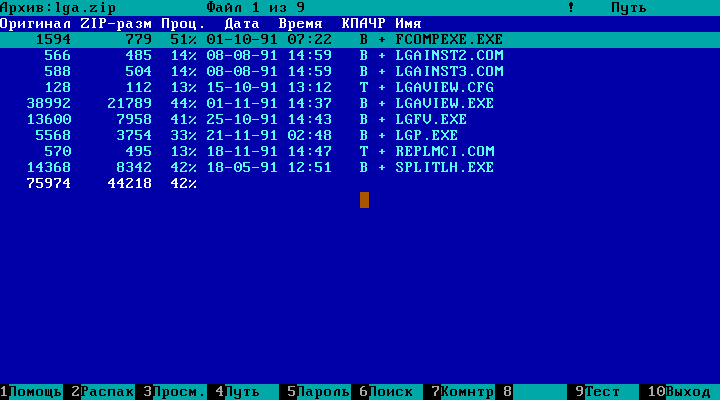Select file row LGAVIEW.EXE

[360, 104]
